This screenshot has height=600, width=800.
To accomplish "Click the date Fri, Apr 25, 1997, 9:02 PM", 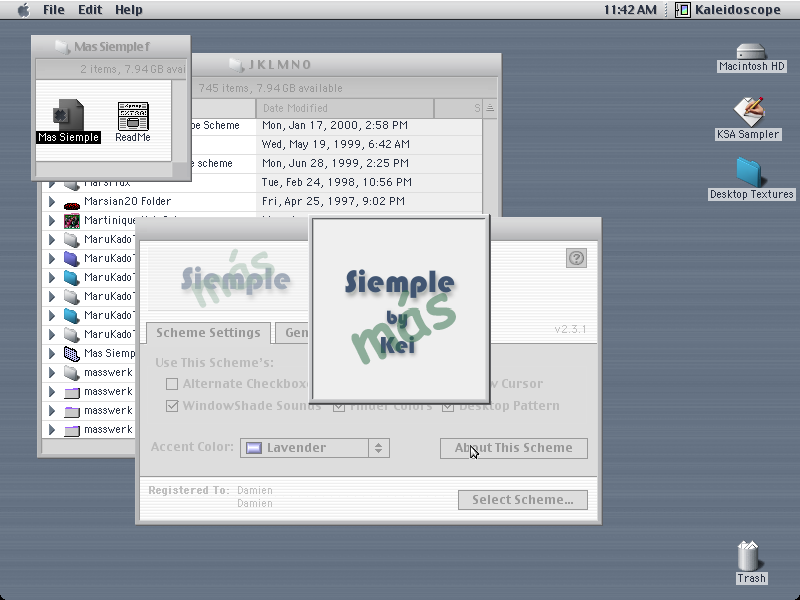I will pyautogui.click(x=333, y=201).
